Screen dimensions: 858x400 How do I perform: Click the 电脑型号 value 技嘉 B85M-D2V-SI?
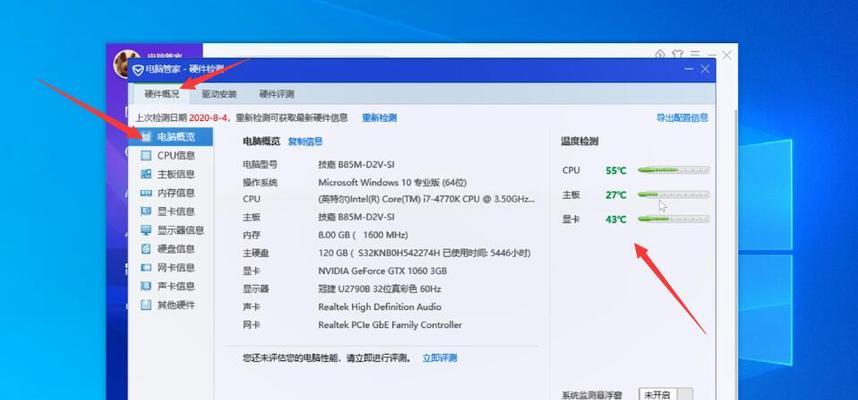pos(356,164)
